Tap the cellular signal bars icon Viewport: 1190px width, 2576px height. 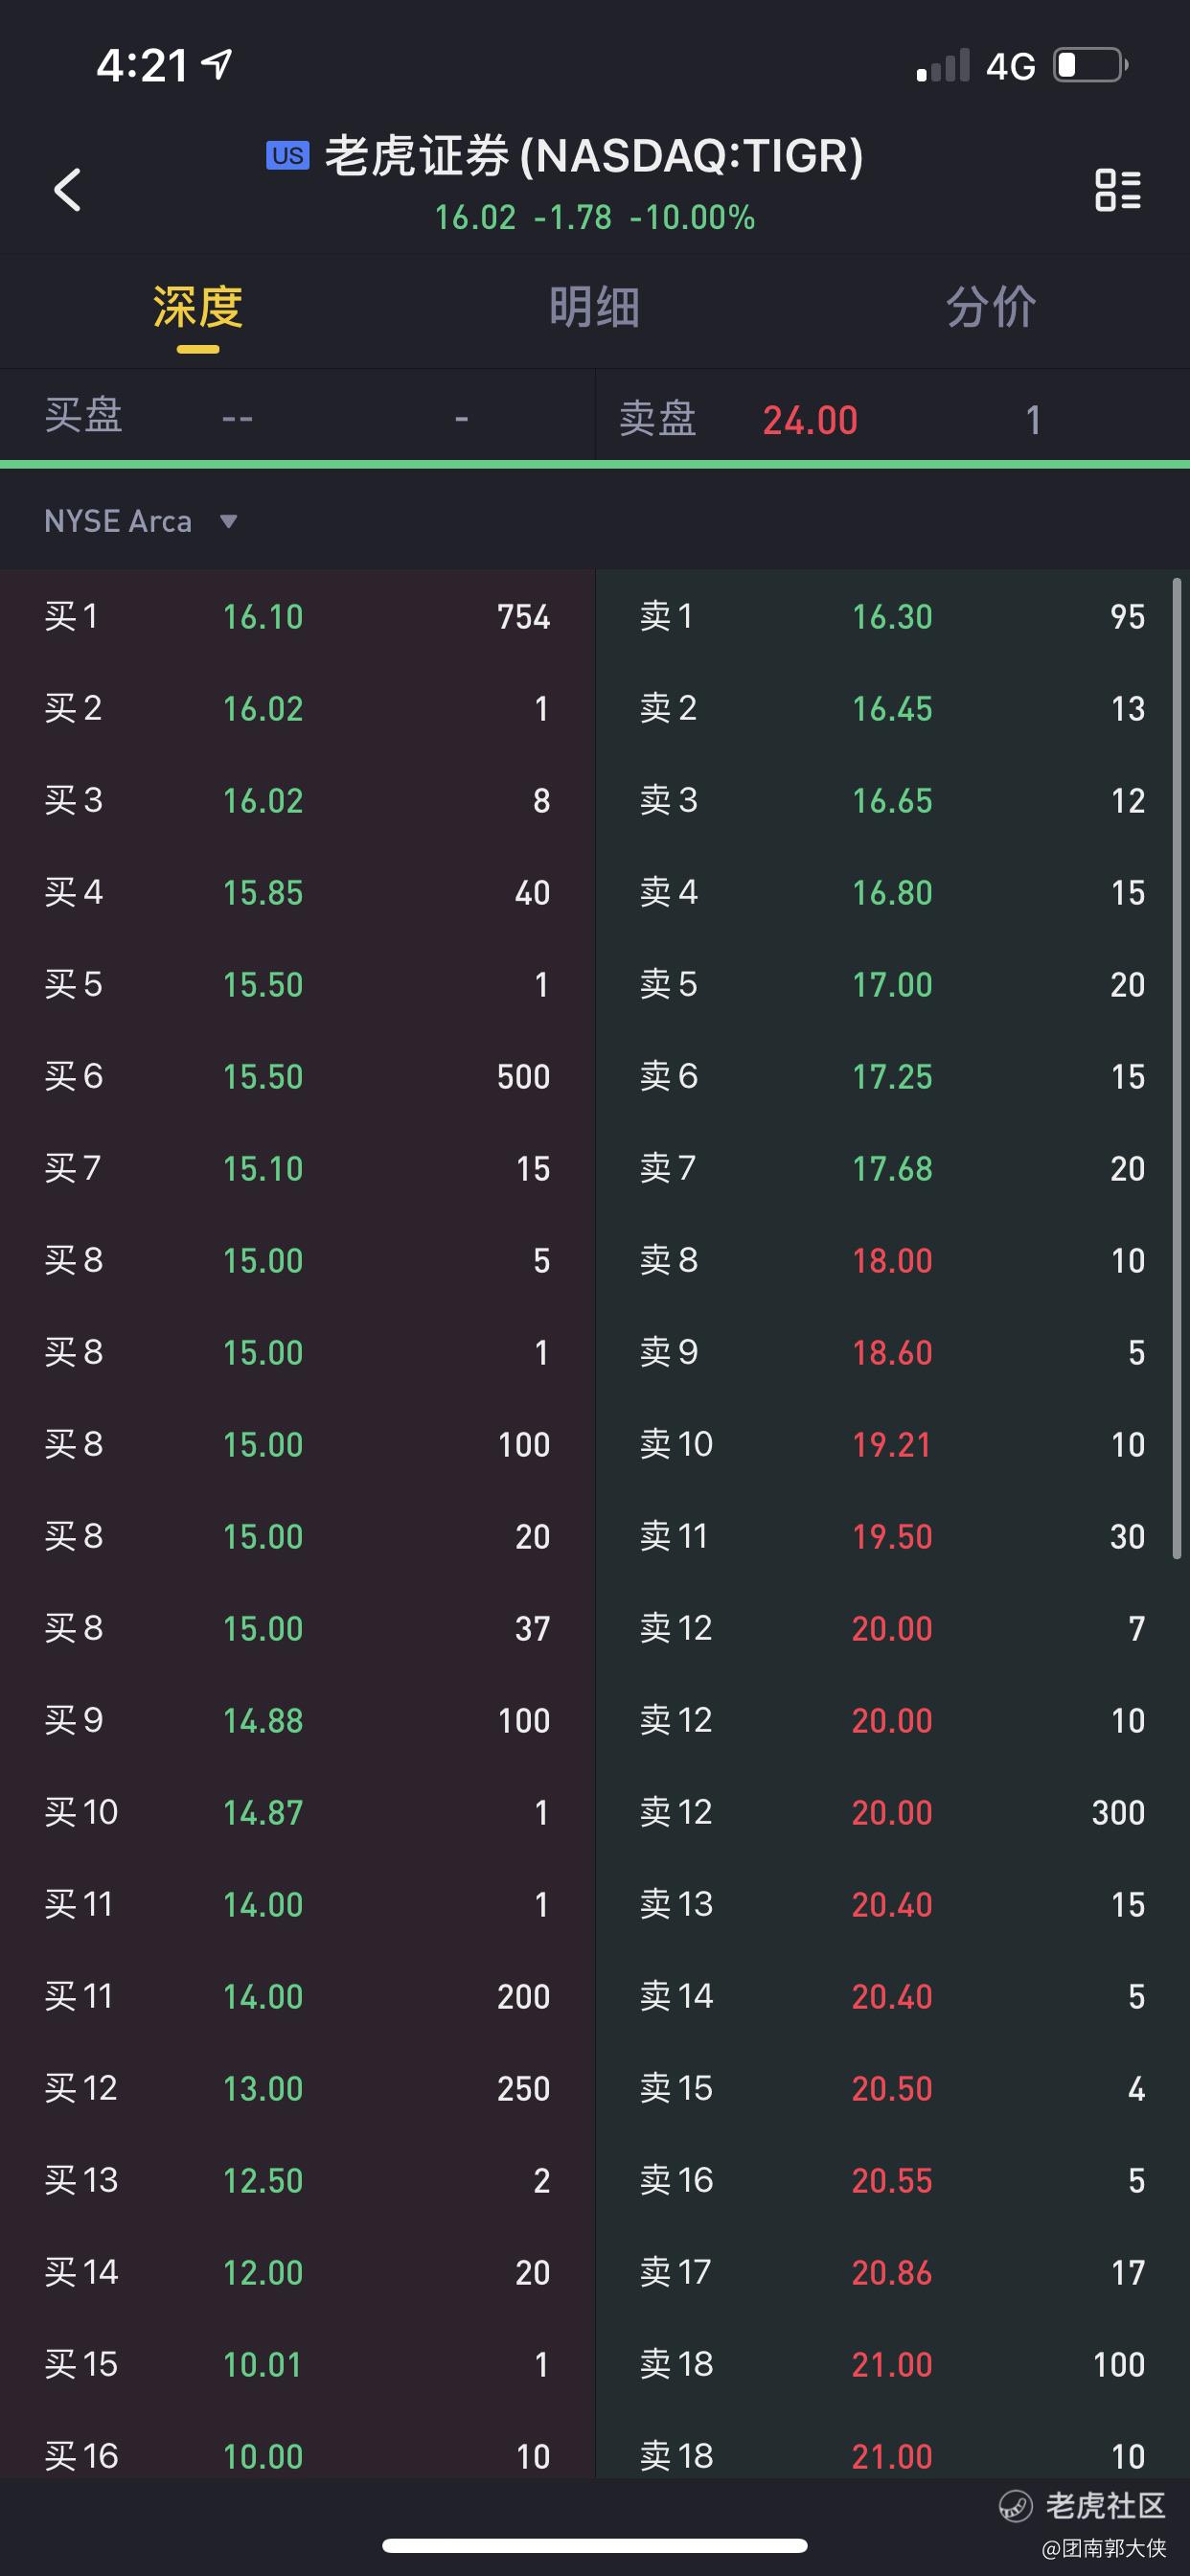(x=943, y=66)
